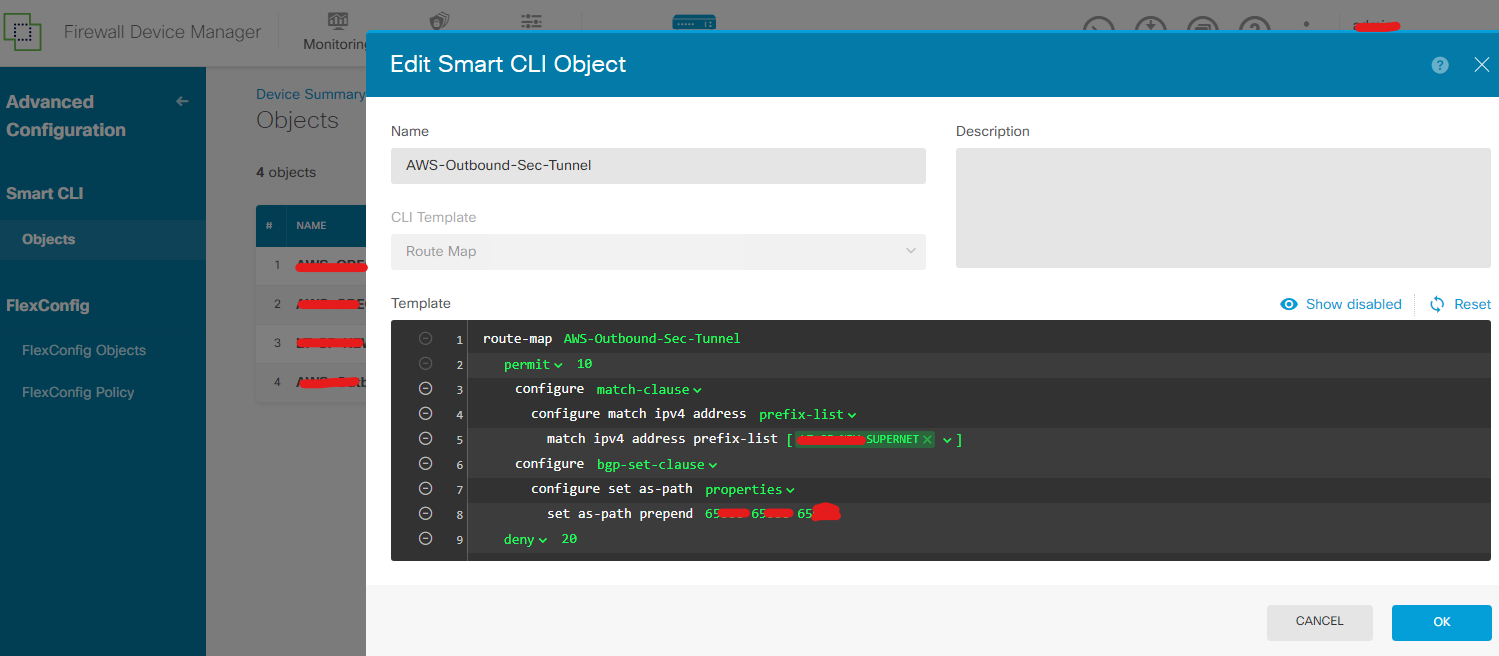The width and height of the screenshot is (1499, 656).
Task: Open the help question-mark icon in the dialog header
Action: click(1440, 64)
